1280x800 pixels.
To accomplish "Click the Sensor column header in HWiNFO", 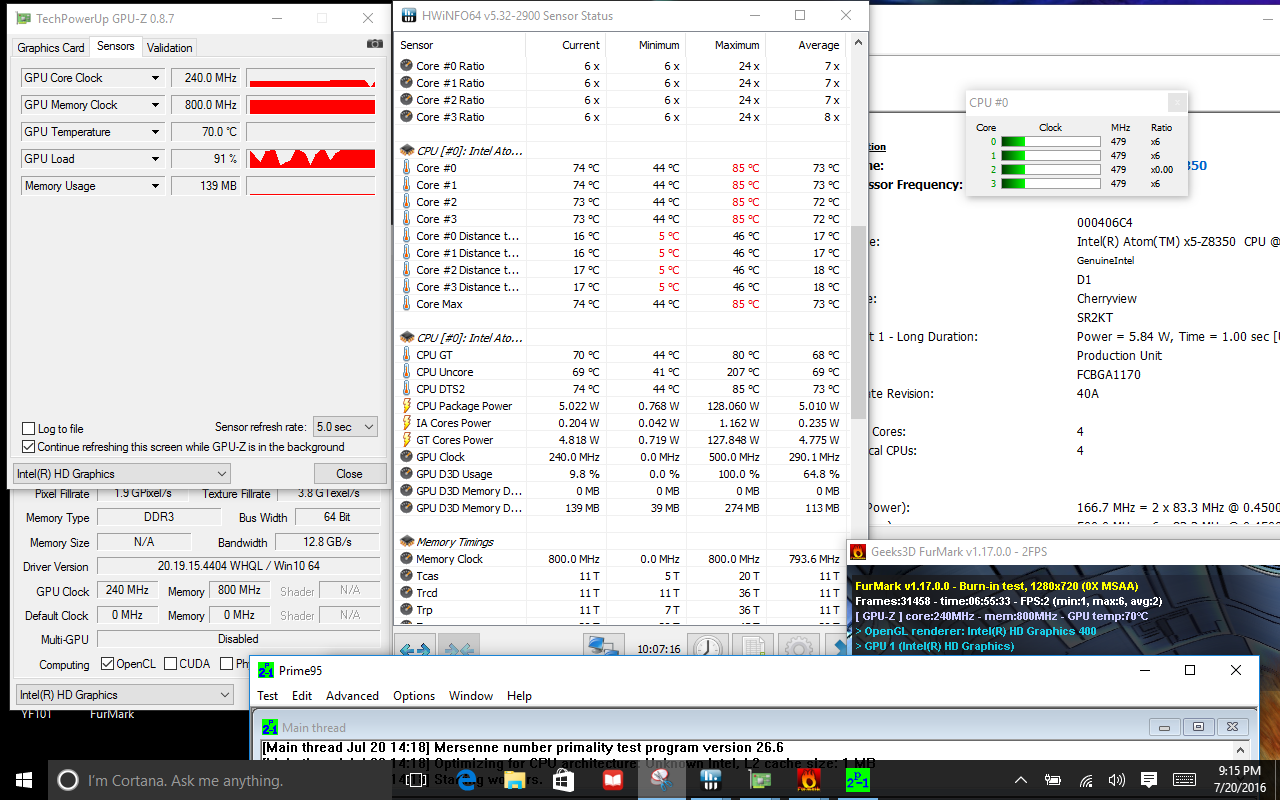I will tap(460, 45).
